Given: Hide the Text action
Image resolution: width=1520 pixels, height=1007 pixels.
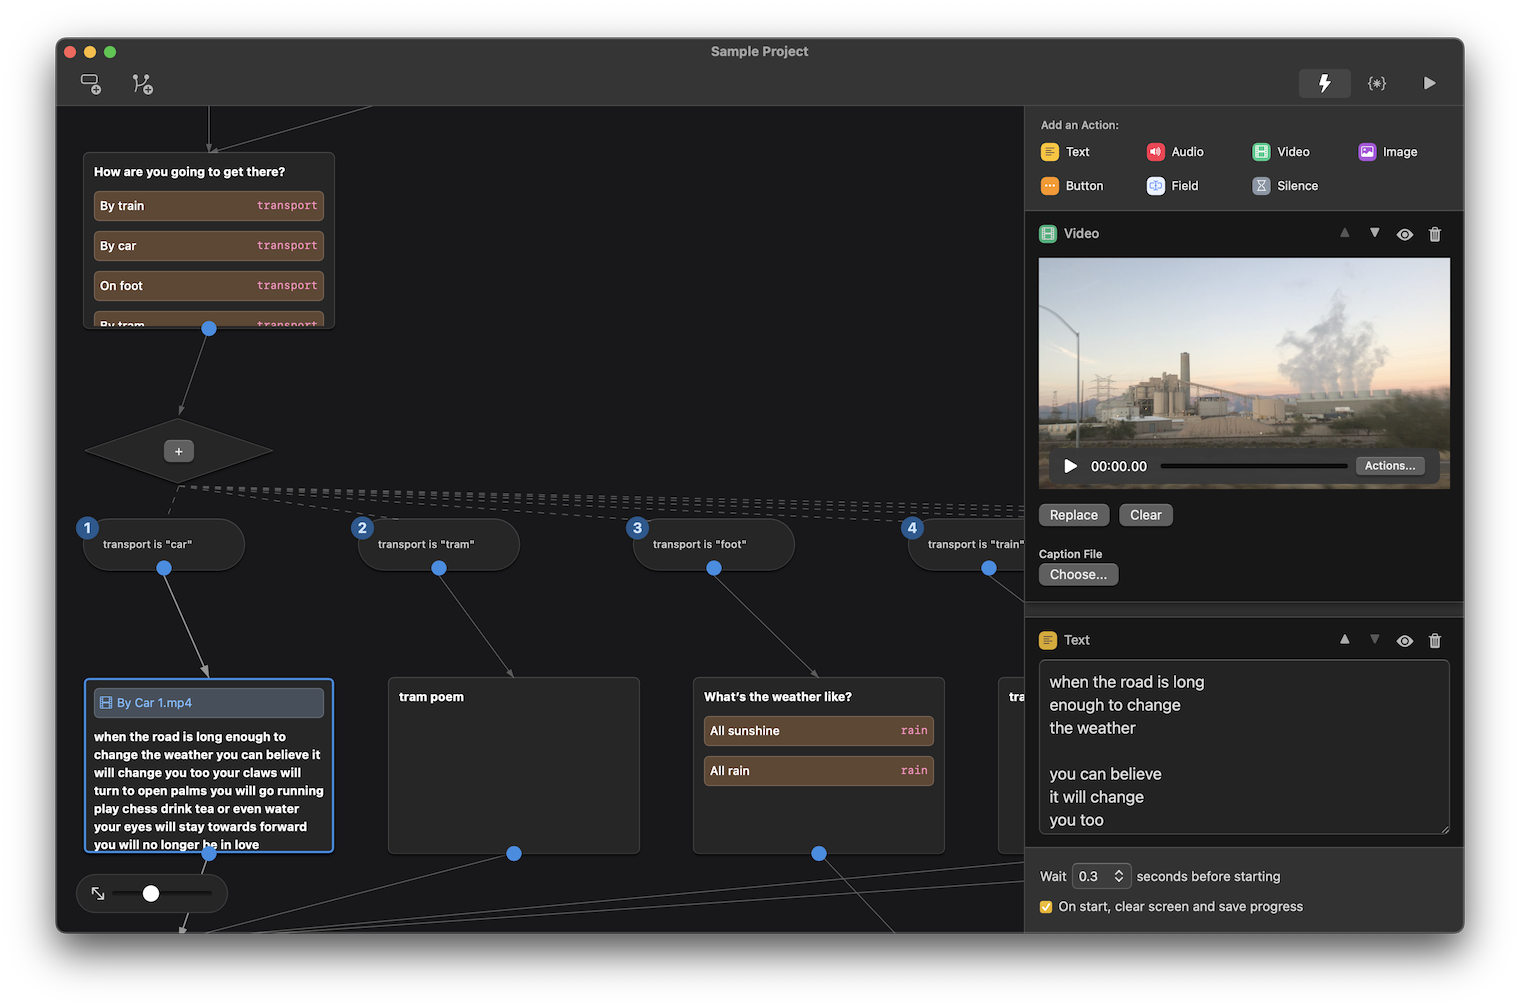Looking at the screenshot, I should coord(1404,640).
